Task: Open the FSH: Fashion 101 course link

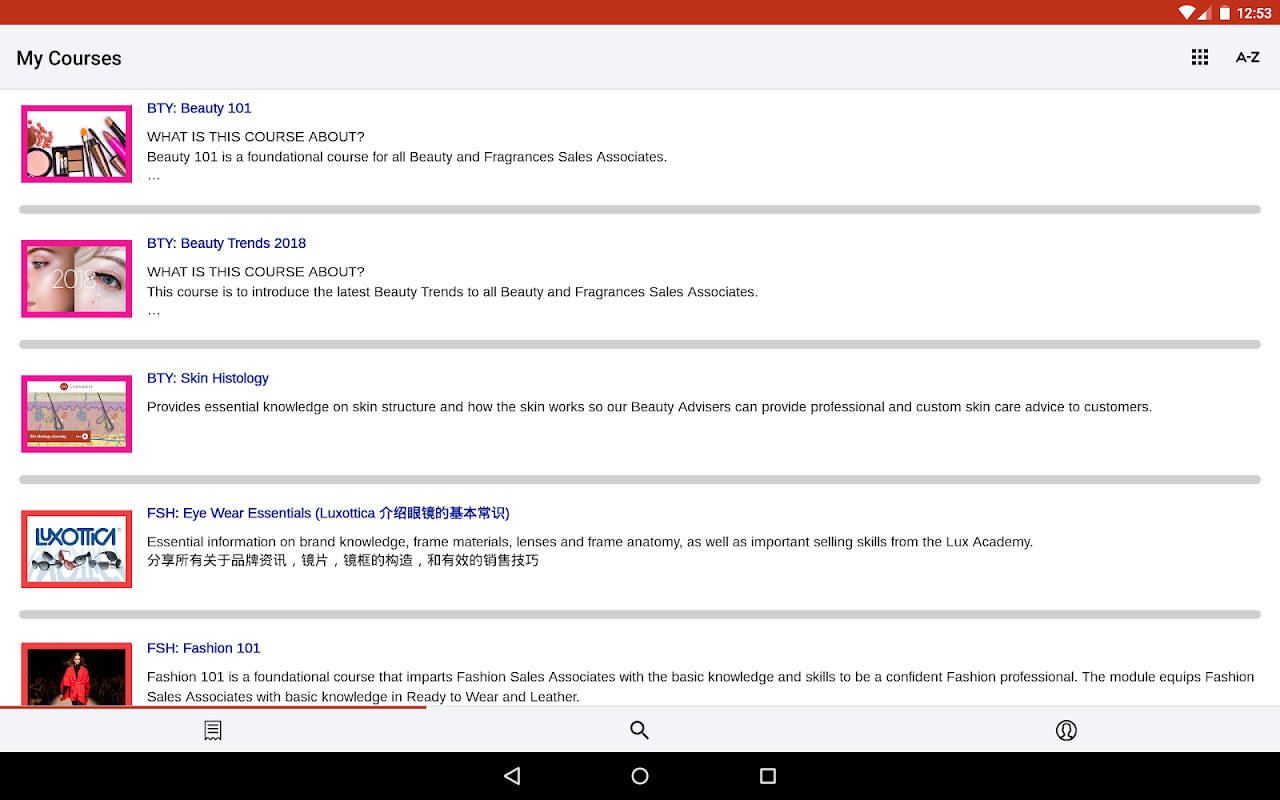Action: click(x=204, y=648)
